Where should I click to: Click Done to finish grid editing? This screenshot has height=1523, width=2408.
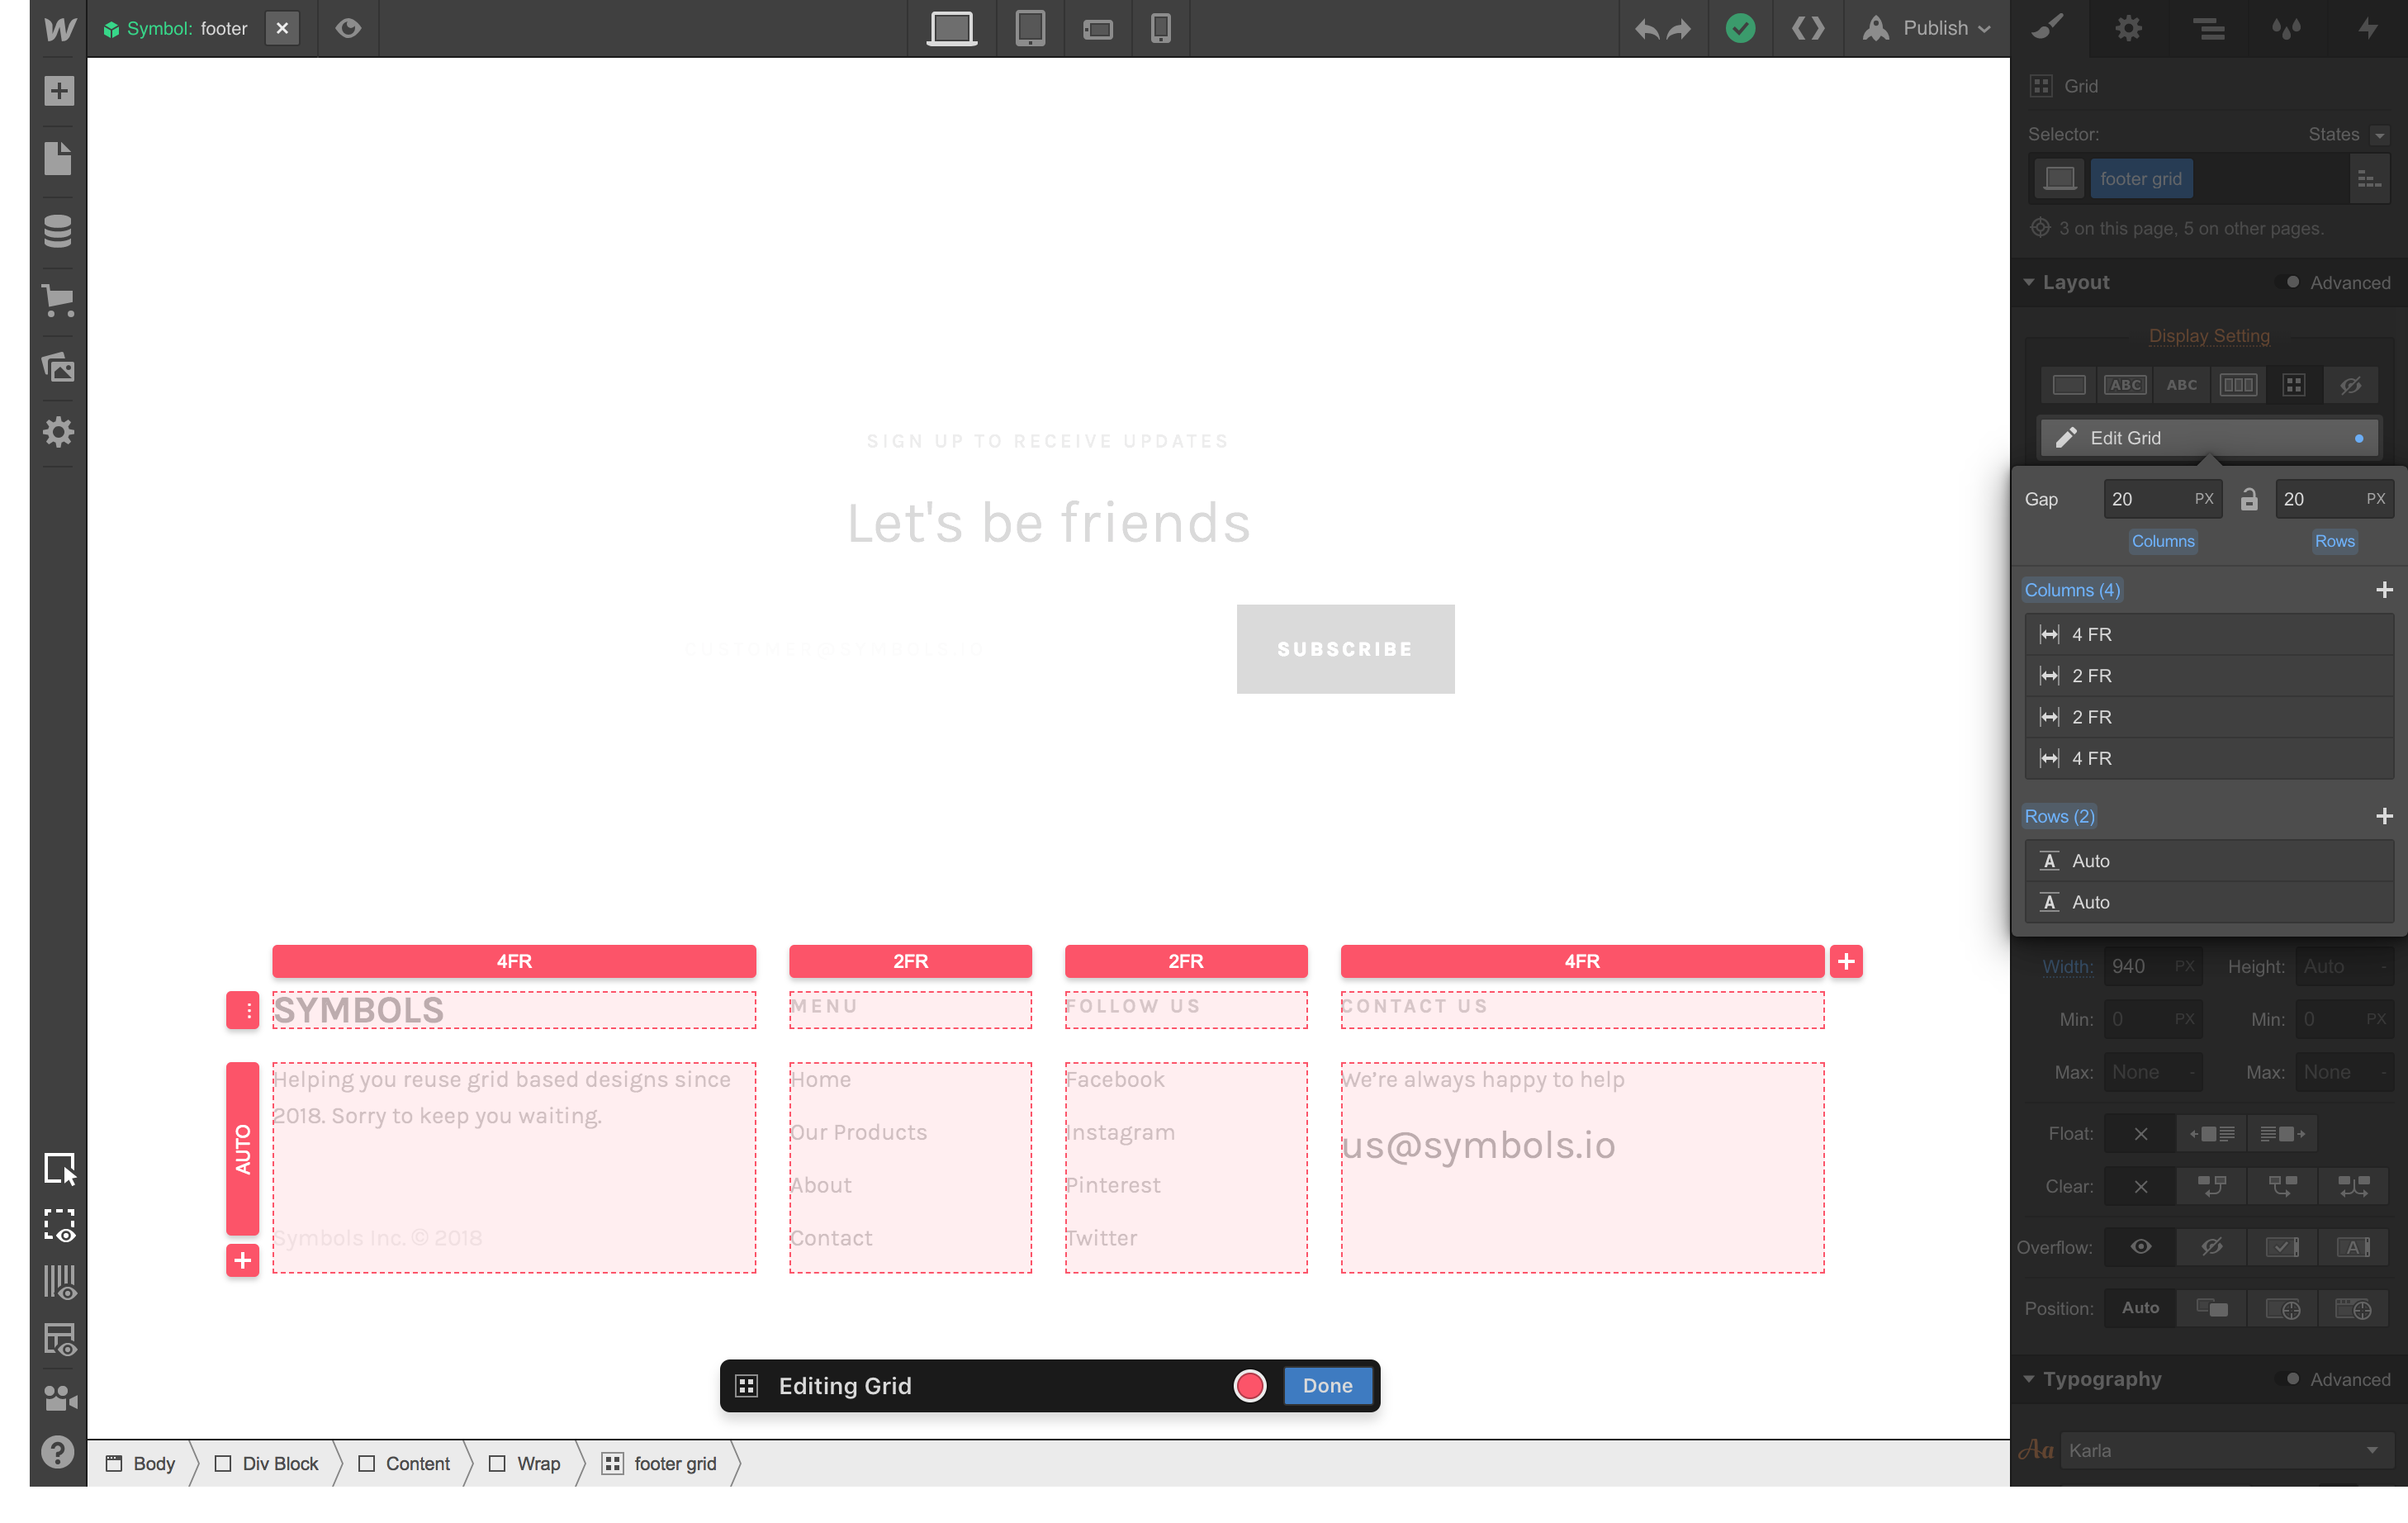[1327, 1386]
